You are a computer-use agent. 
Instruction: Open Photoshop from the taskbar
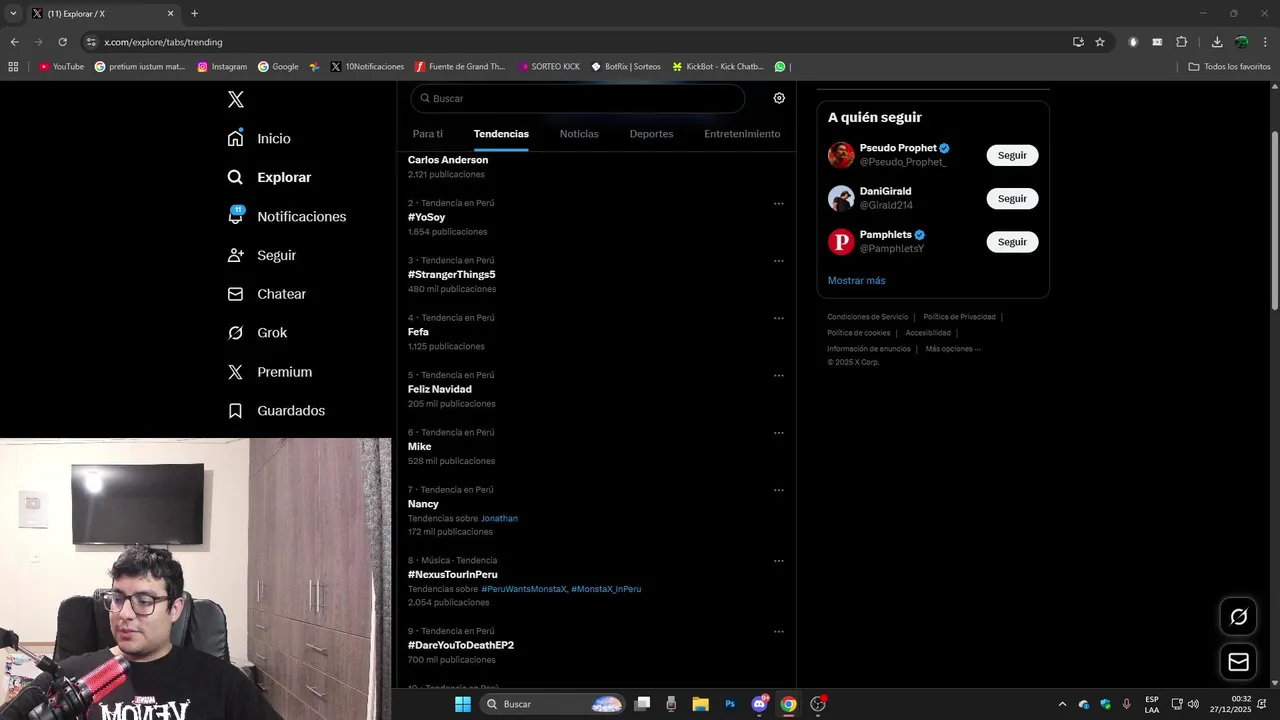click(x=730, y=704)
